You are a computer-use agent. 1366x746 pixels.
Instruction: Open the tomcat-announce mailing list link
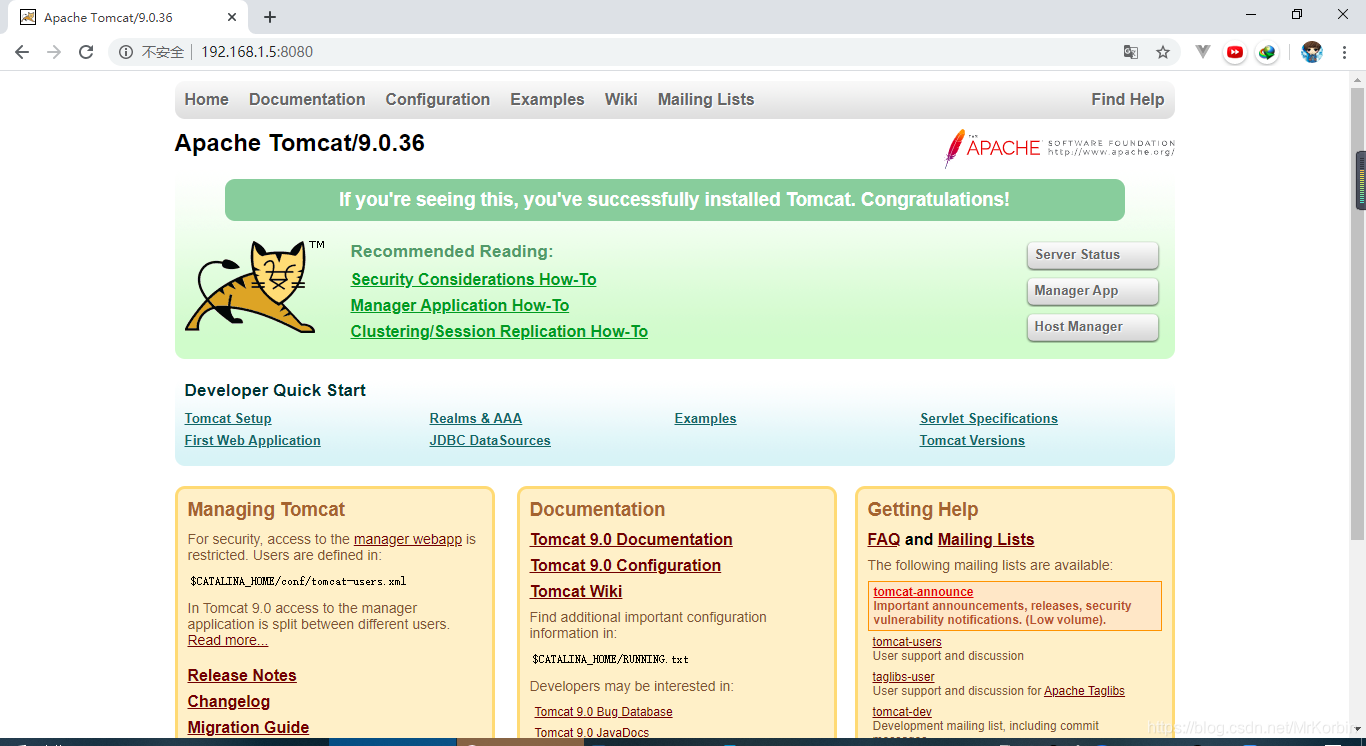(923, 592)
